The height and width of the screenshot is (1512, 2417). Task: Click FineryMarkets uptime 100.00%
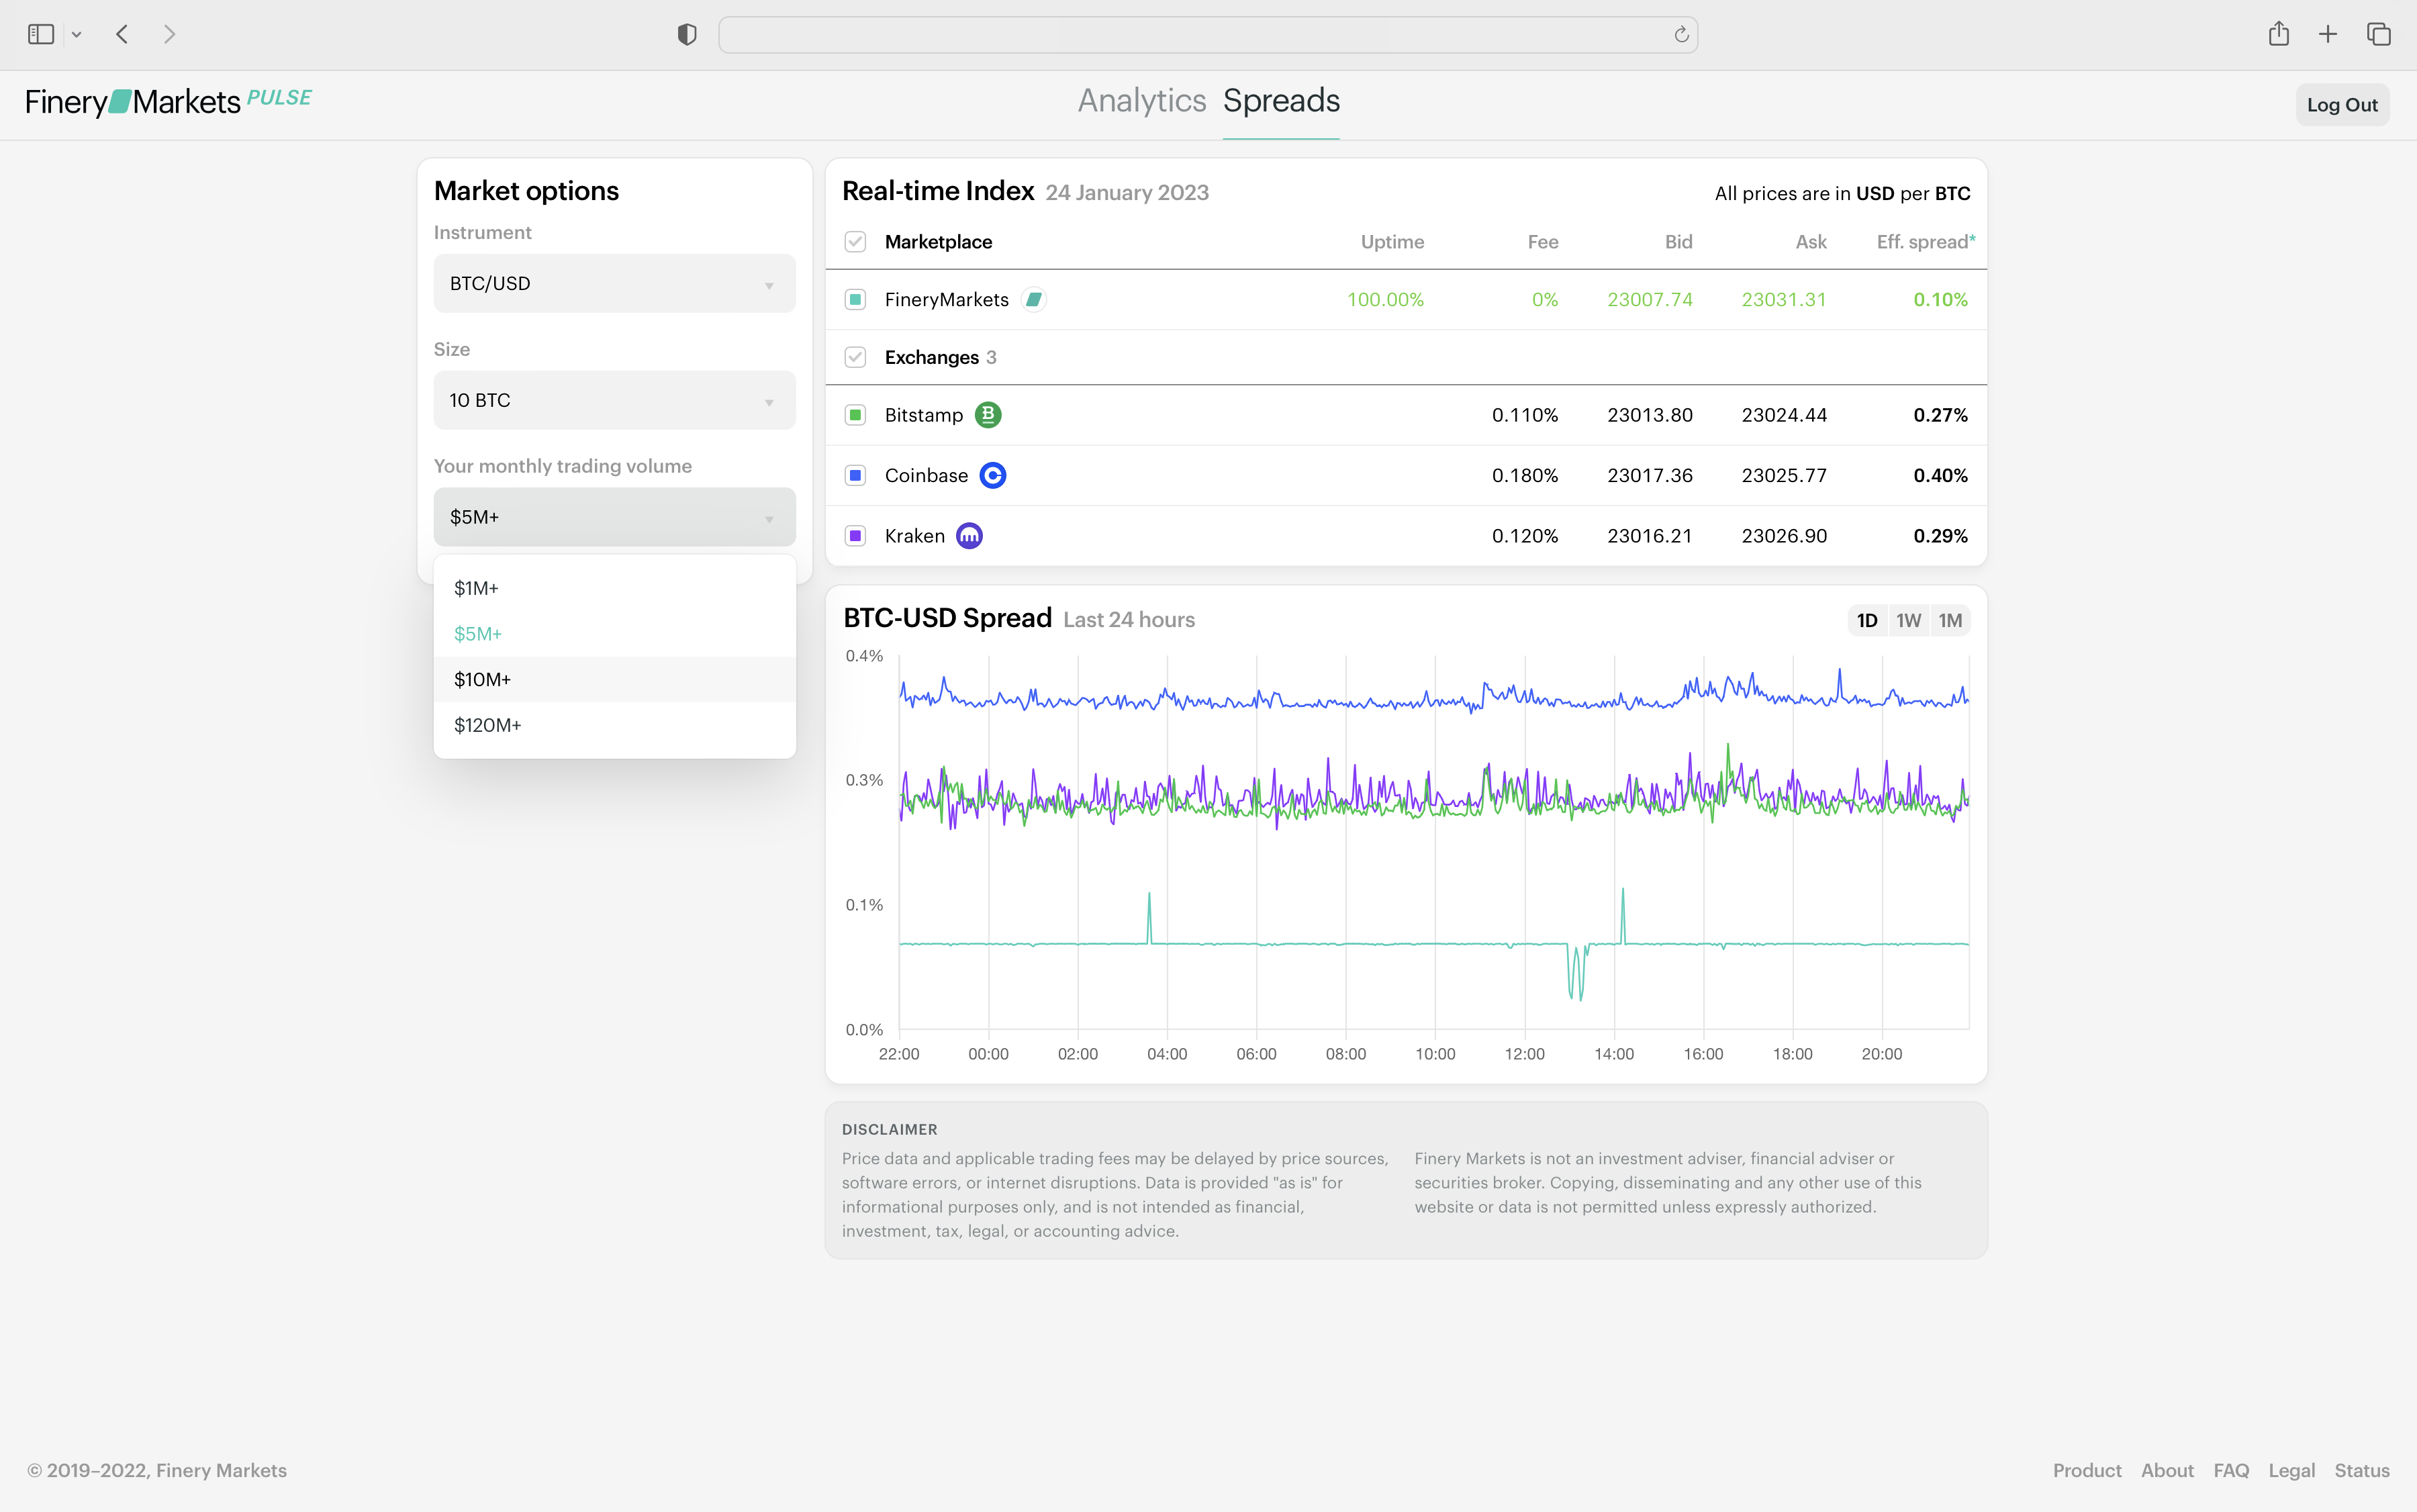point(1385,300)
